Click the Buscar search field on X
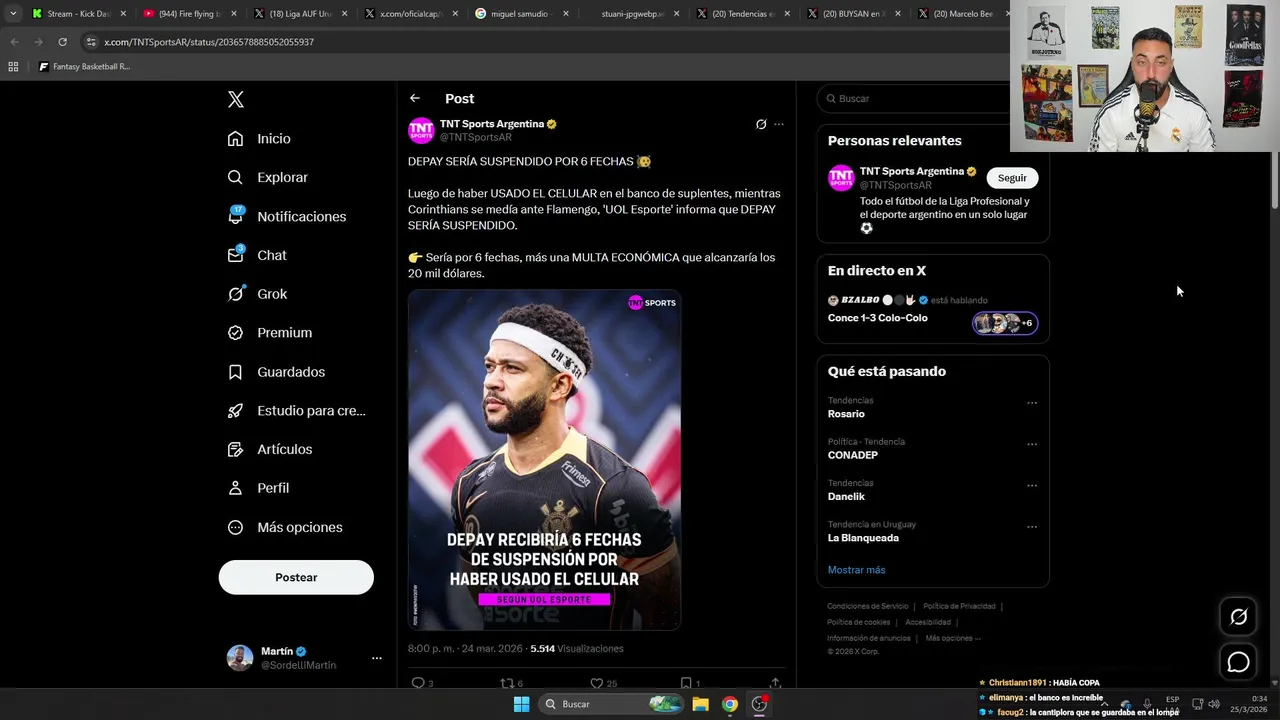1280x720 pixels. (x=915, y=98)
